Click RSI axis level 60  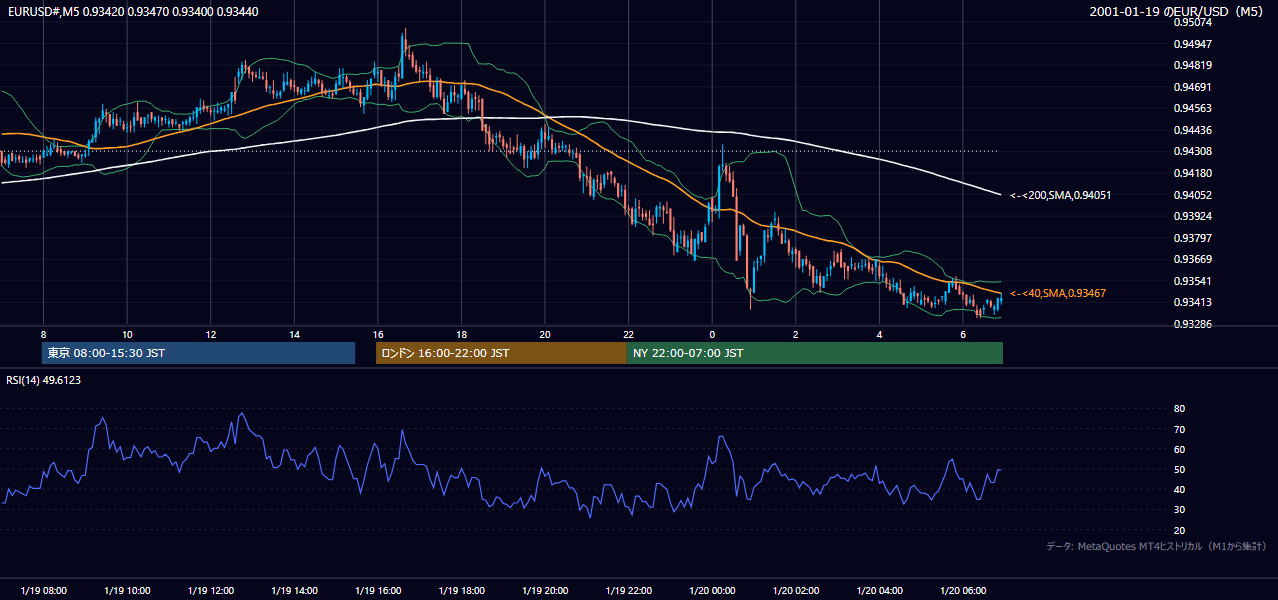pos(1180,449)
